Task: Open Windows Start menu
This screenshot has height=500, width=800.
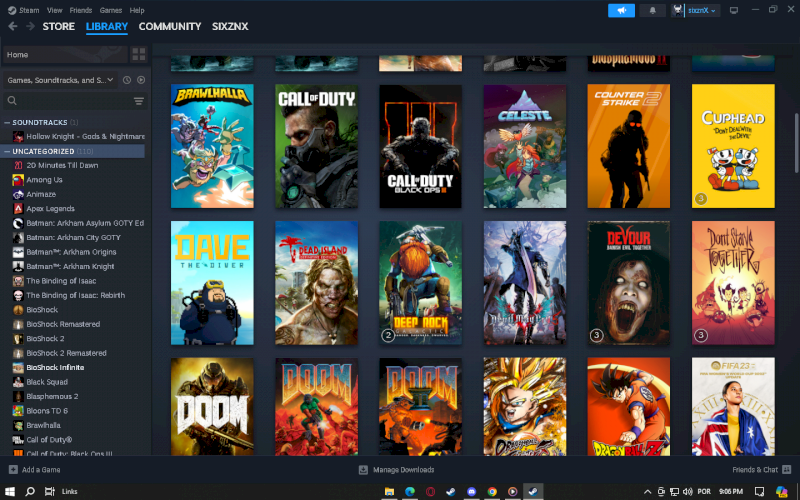Action: point(10,491)
